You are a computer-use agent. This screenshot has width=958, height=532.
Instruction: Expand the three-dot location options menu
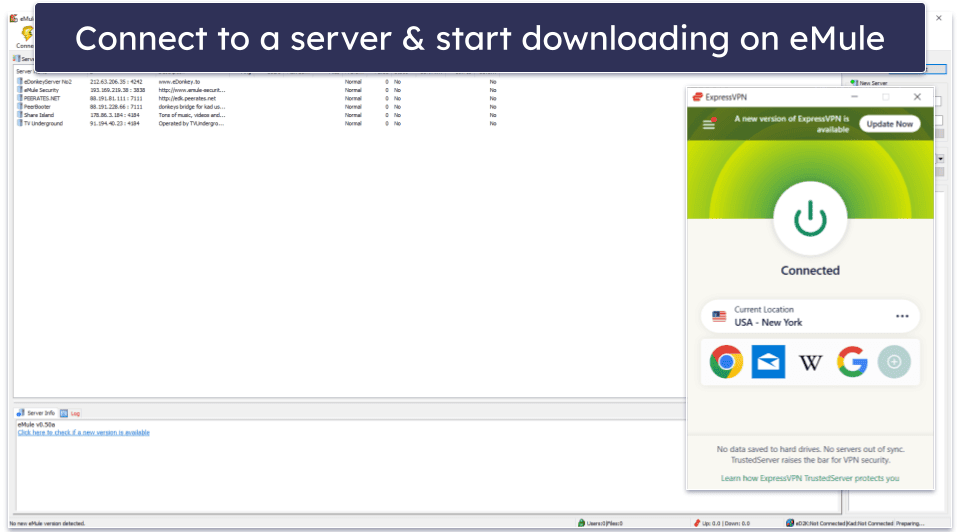[902, 316]
